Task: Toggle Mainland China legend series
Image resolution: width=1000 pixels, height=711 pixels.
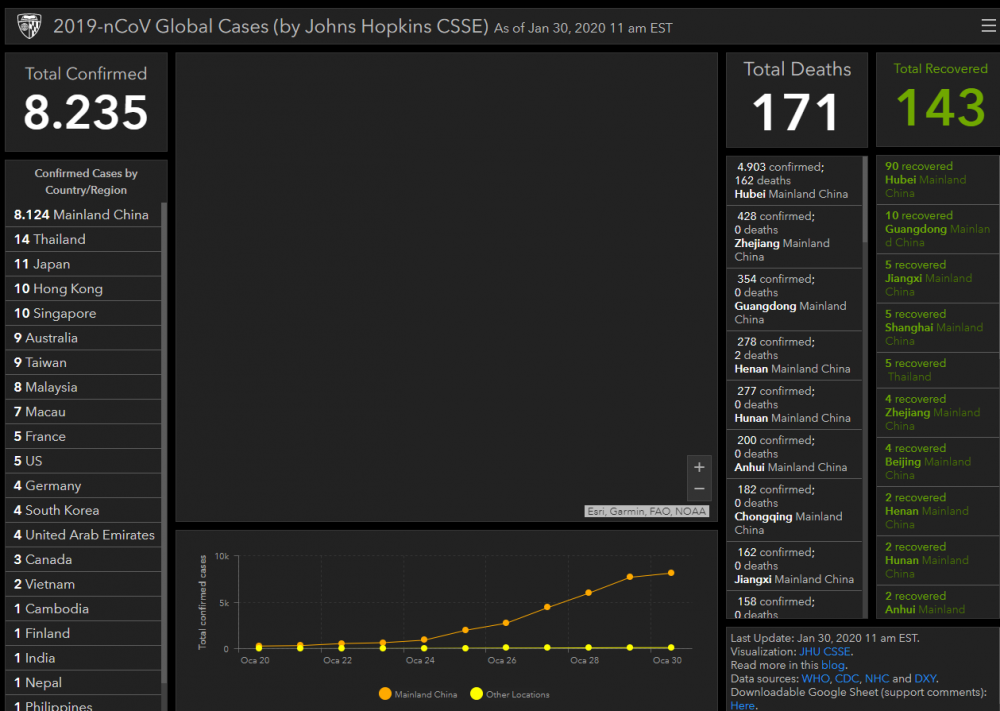Action: coord(418,694)
